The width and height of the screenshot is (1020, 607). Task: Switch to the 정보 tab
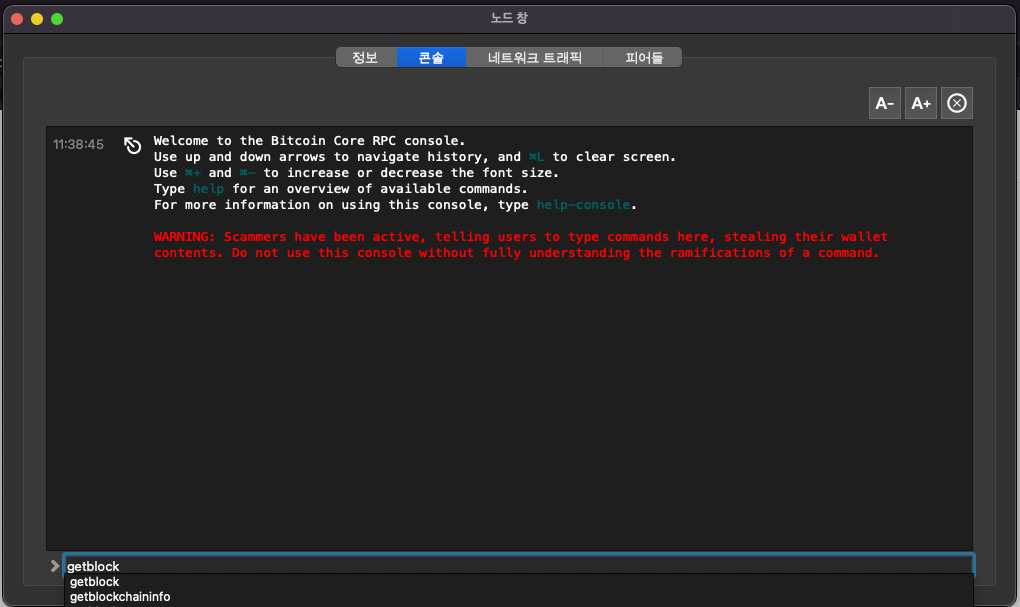366,57
